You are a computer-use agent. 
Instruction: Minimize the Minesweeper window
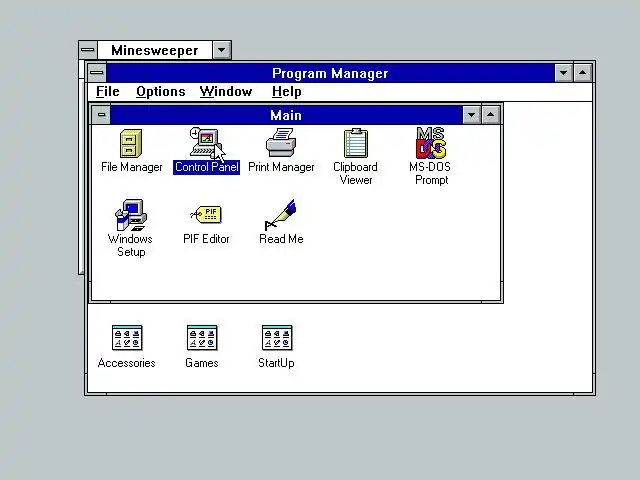point(222,50)
